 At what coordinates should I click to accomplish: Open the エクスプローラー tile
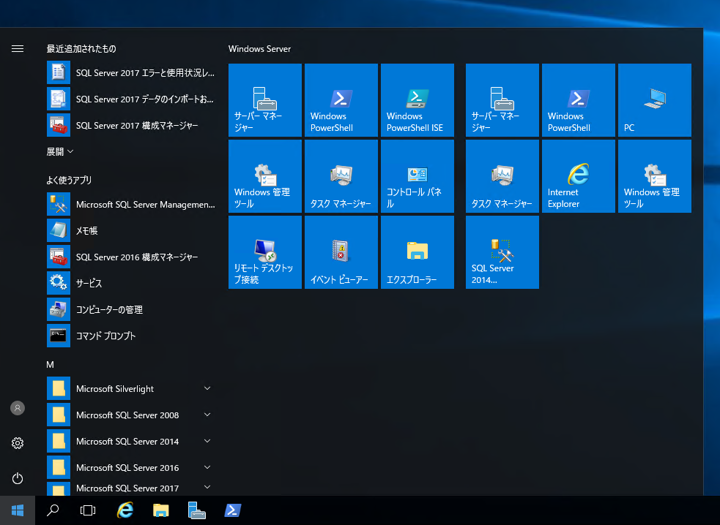[417, 253]
